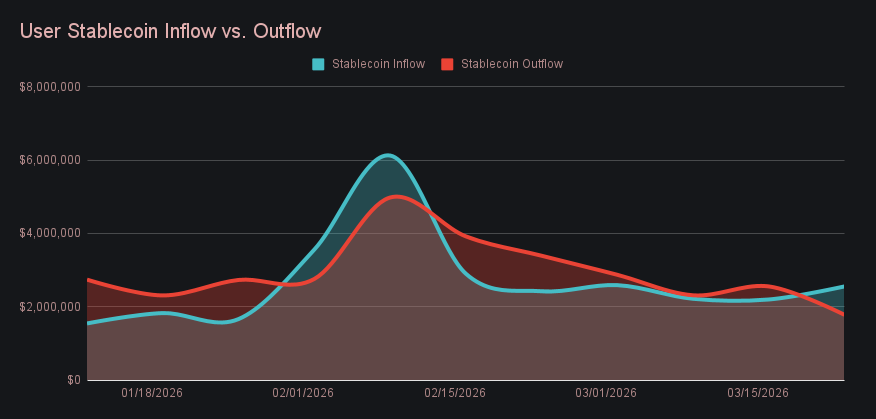876x419 pixels.
Task: Click the peak of the teal inflow line
Action: 388,155
